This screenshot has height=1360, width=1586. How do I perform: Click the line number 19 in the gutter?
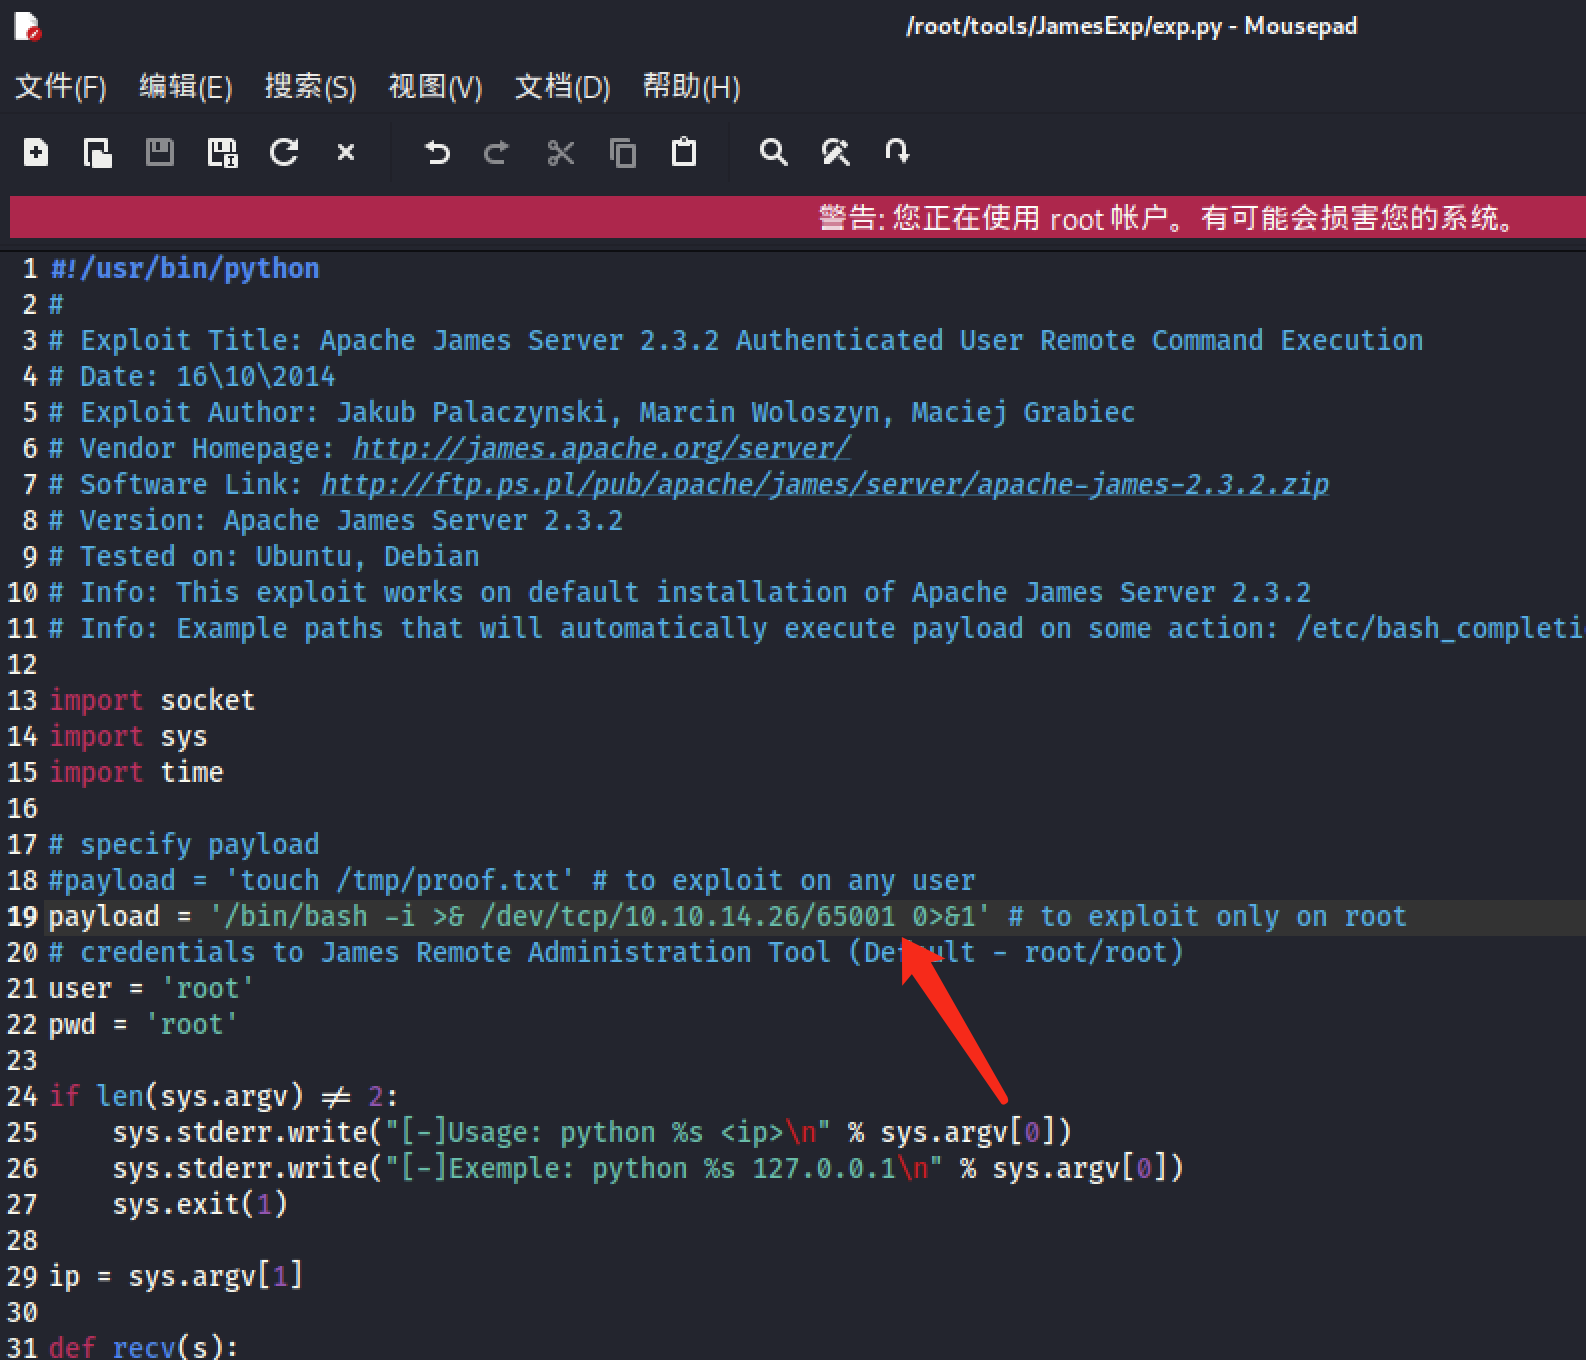(x=22, y=916)
